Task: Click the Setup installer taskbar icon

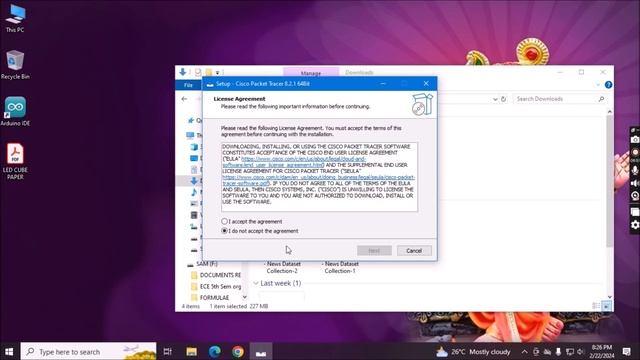Action: (x=261, y=351)
